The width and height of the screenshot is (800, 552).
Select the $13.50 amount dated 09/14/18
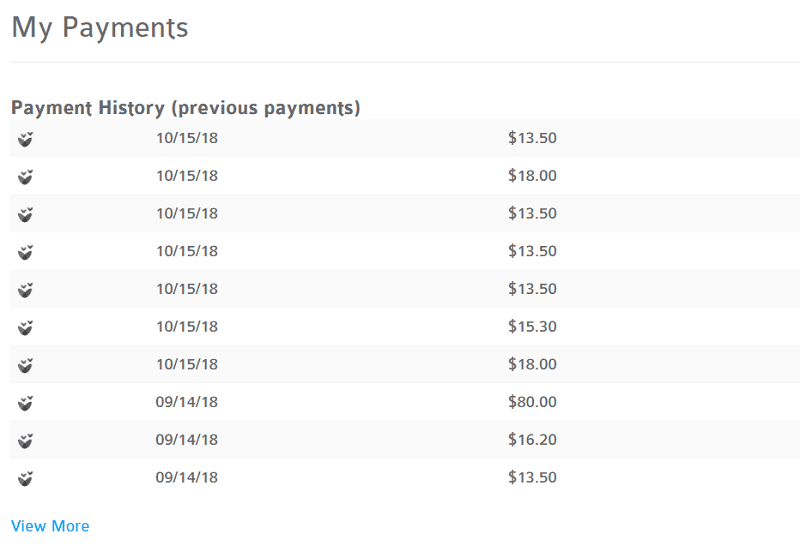(532, 477)
